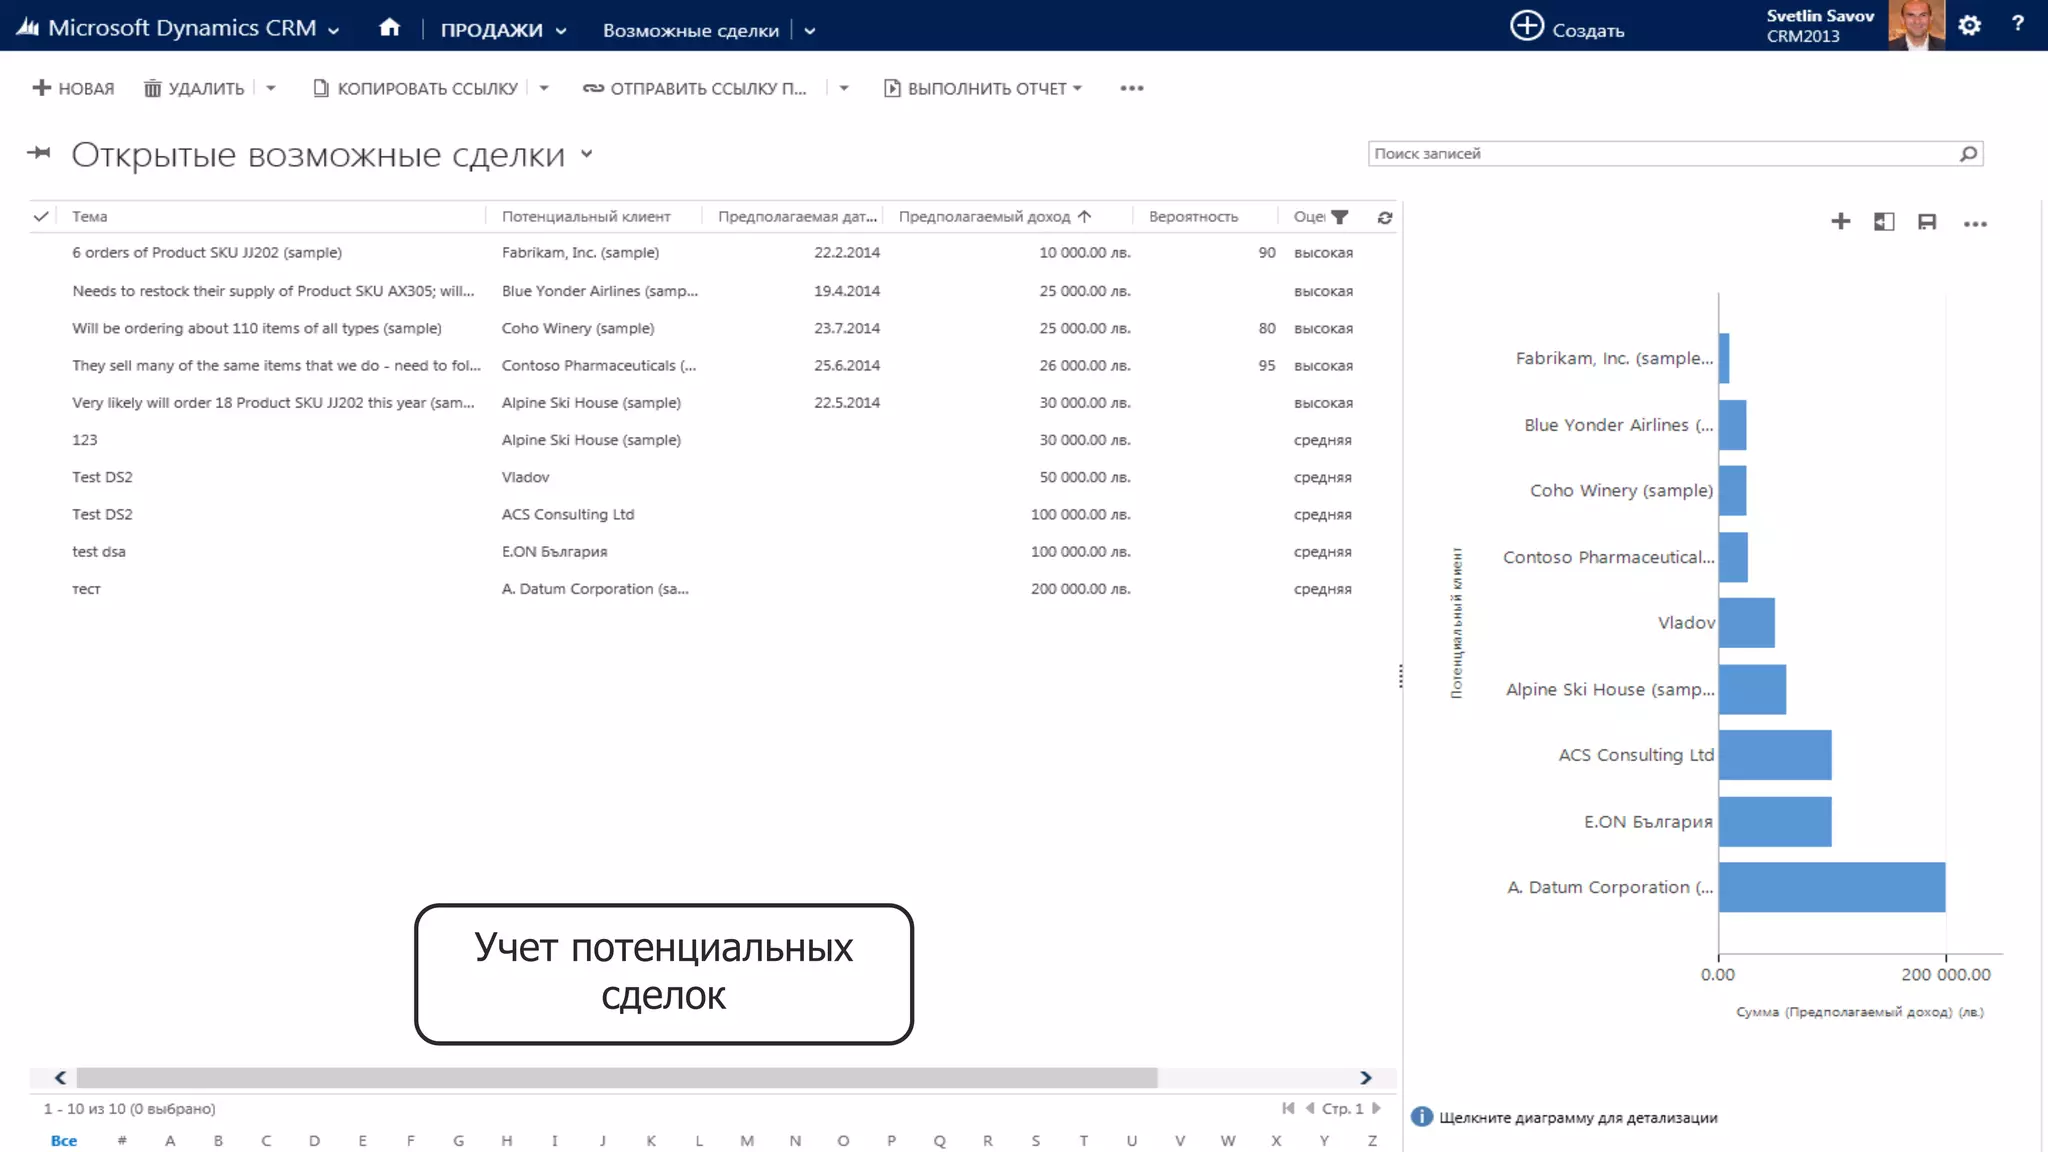2048x1152 pixels.
Task: Open the chart more options ellipsis
Action: (x=1975, y=224)
